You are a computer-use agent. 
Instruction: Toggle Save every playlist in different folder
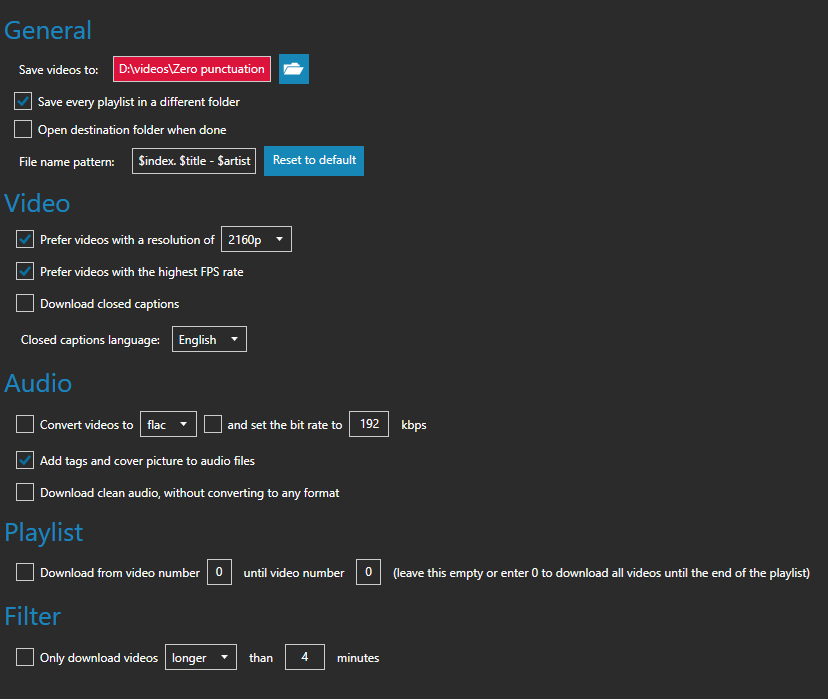pos(23,101)
